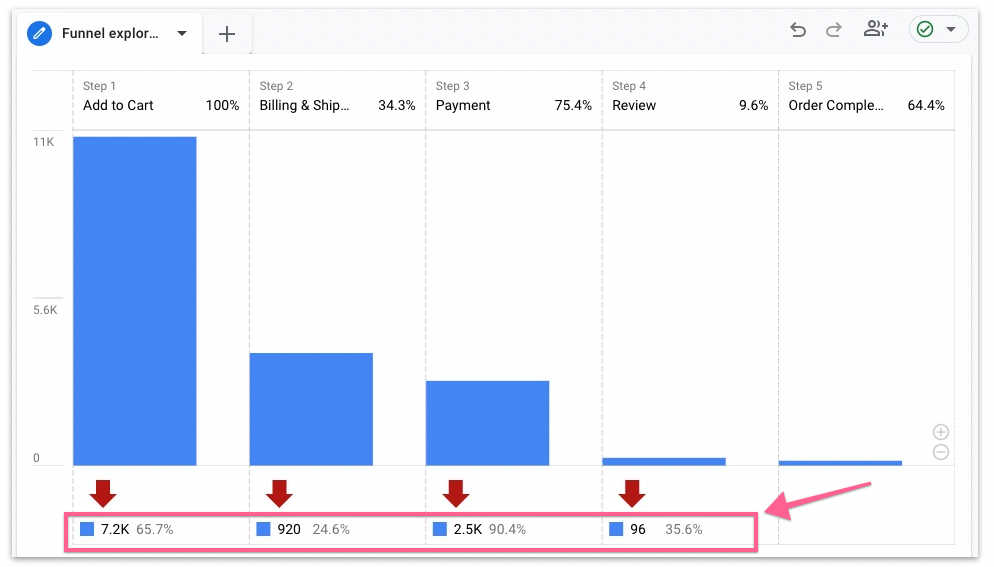The height and width of the screenshot is (567, 994).
Task: Click the Add to Cart blue bar
Action: pyautogui.click(x=134, y=300)
